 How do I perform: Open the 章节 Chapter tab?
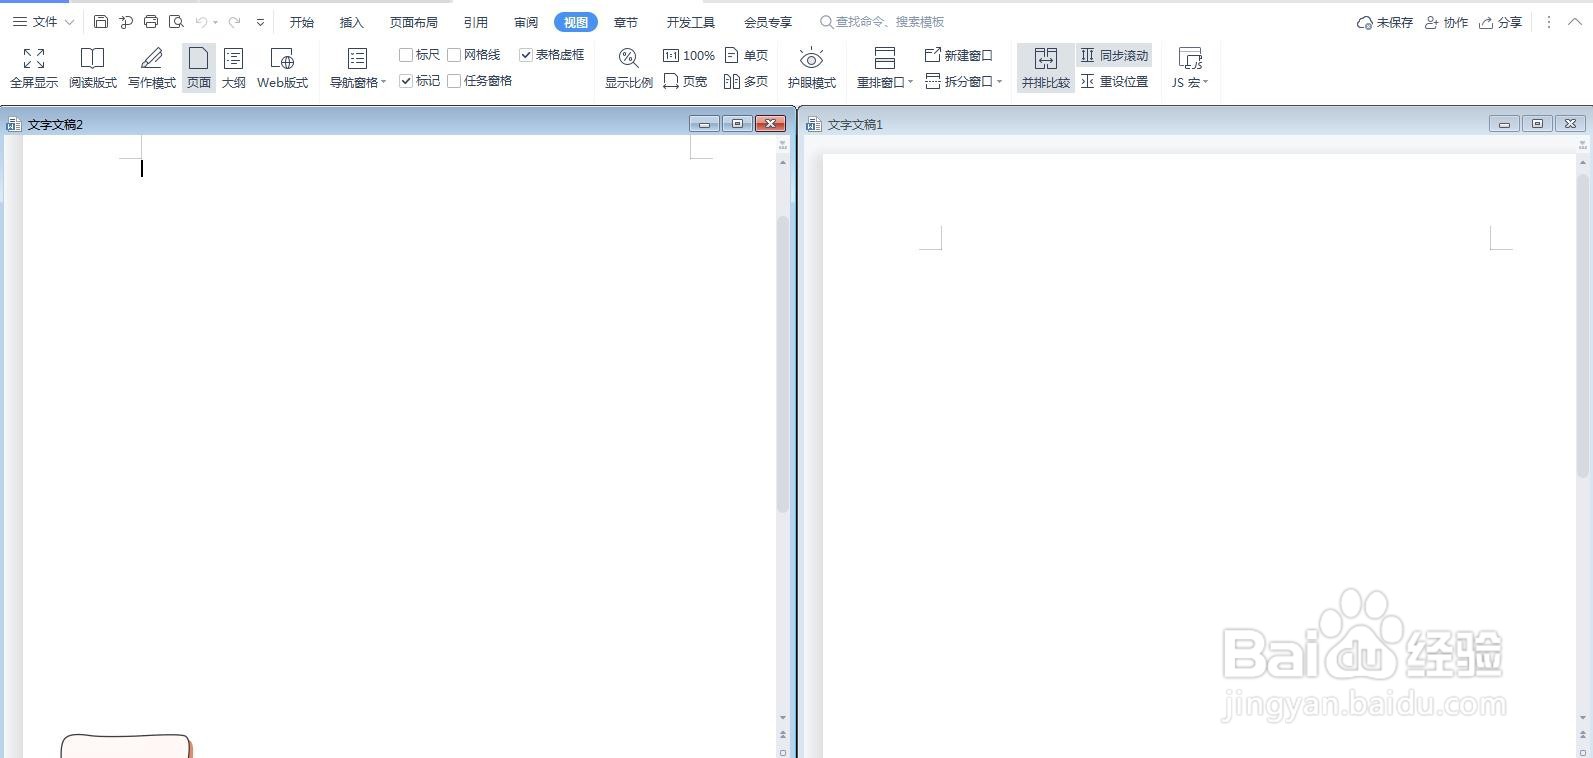pyautogui.click(x=626, y=22)
